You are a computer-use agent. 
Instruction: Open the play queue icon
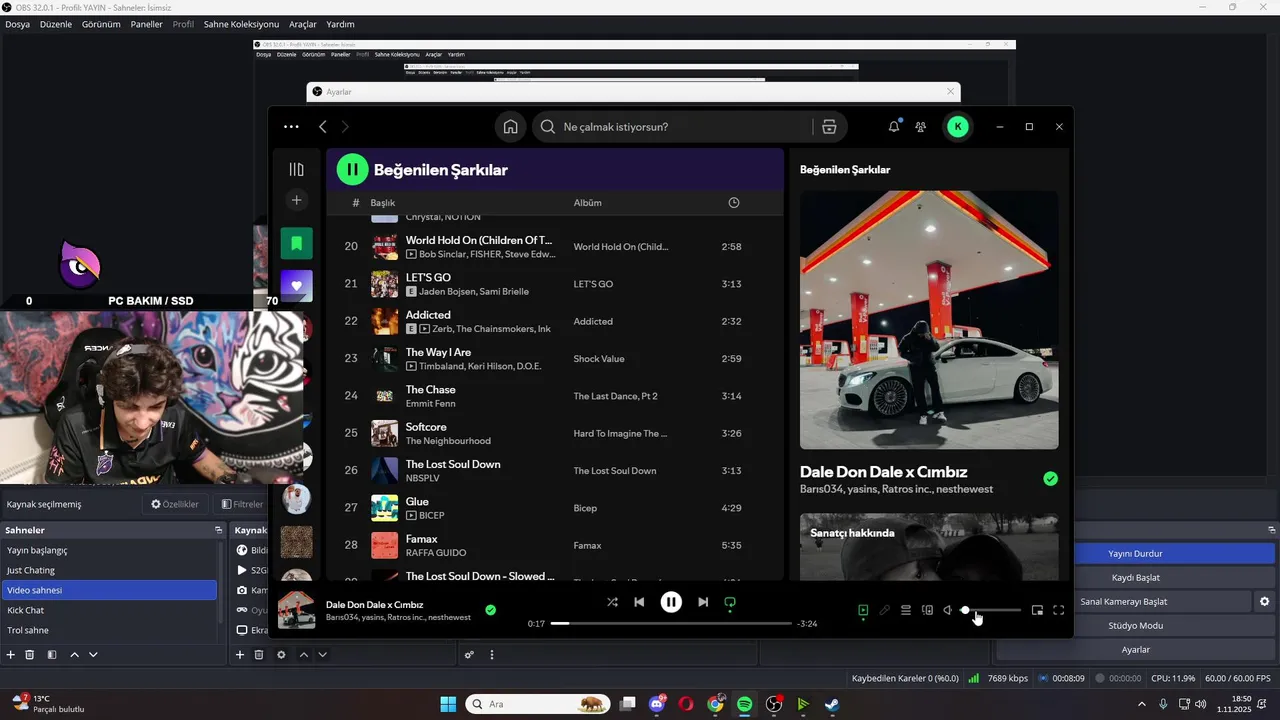pos(906,610)
